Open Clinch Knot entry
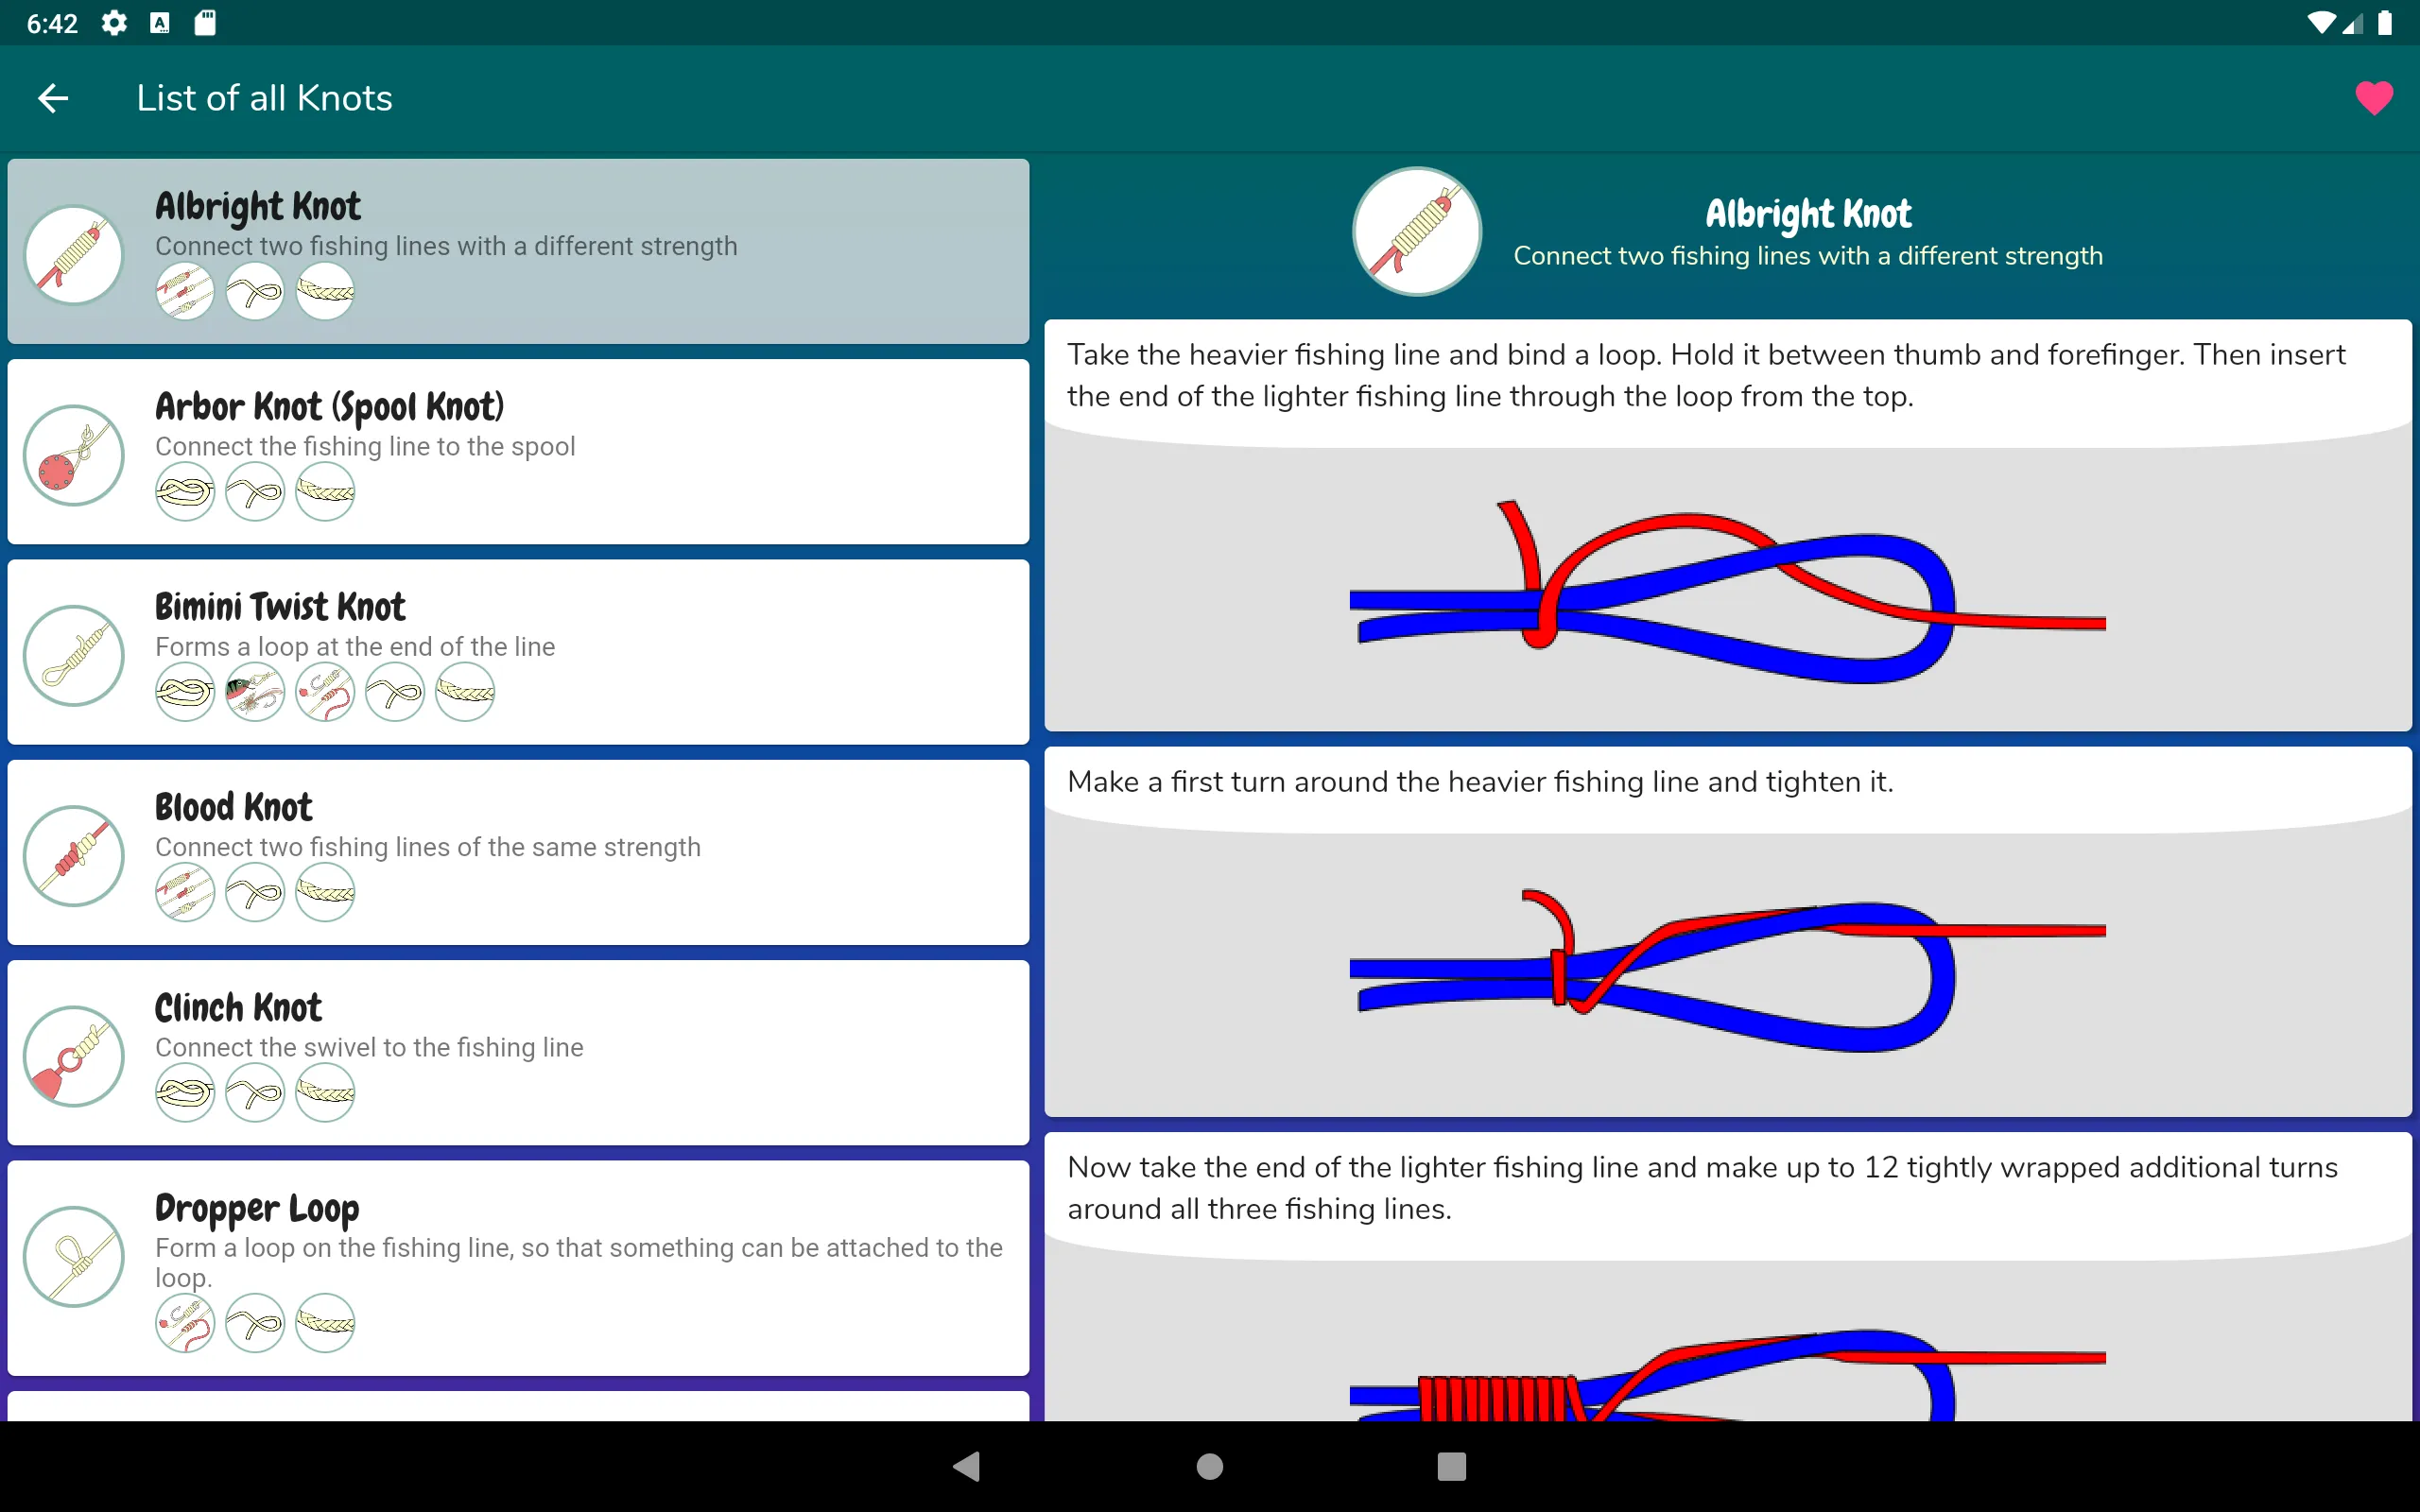 518,1052
